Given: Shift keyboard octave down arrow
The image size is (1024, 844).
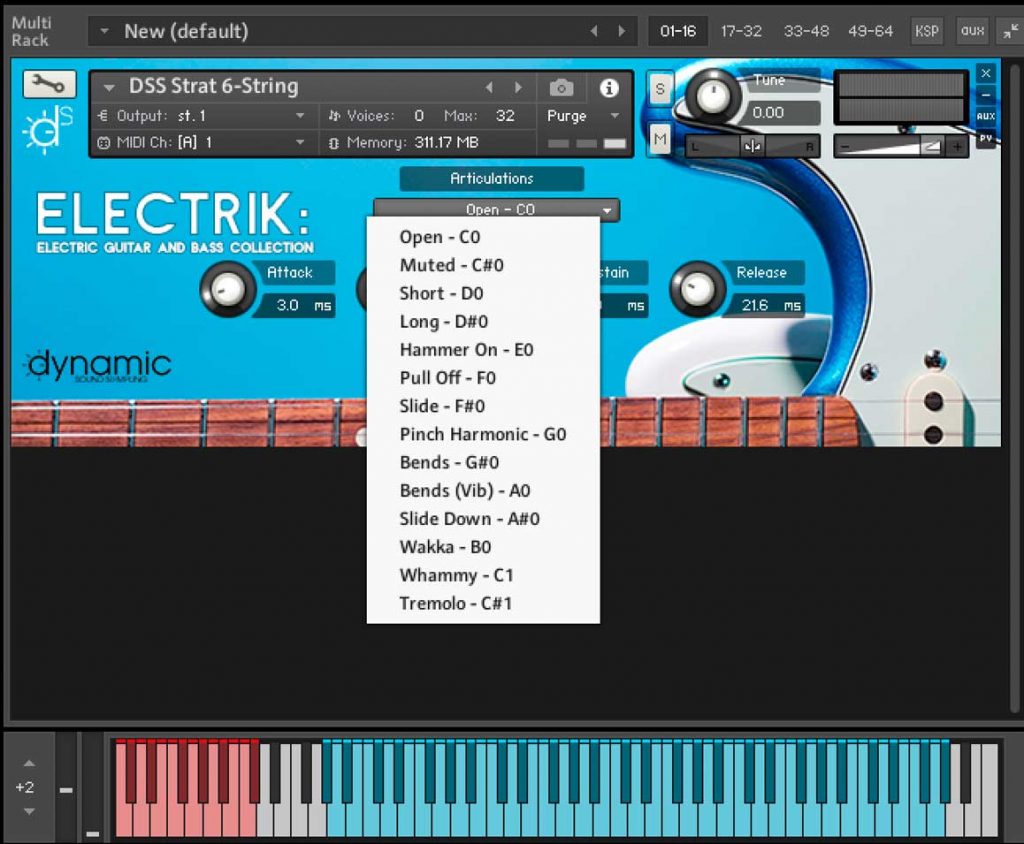Looking at the screenshot, I should click(29, 811).
